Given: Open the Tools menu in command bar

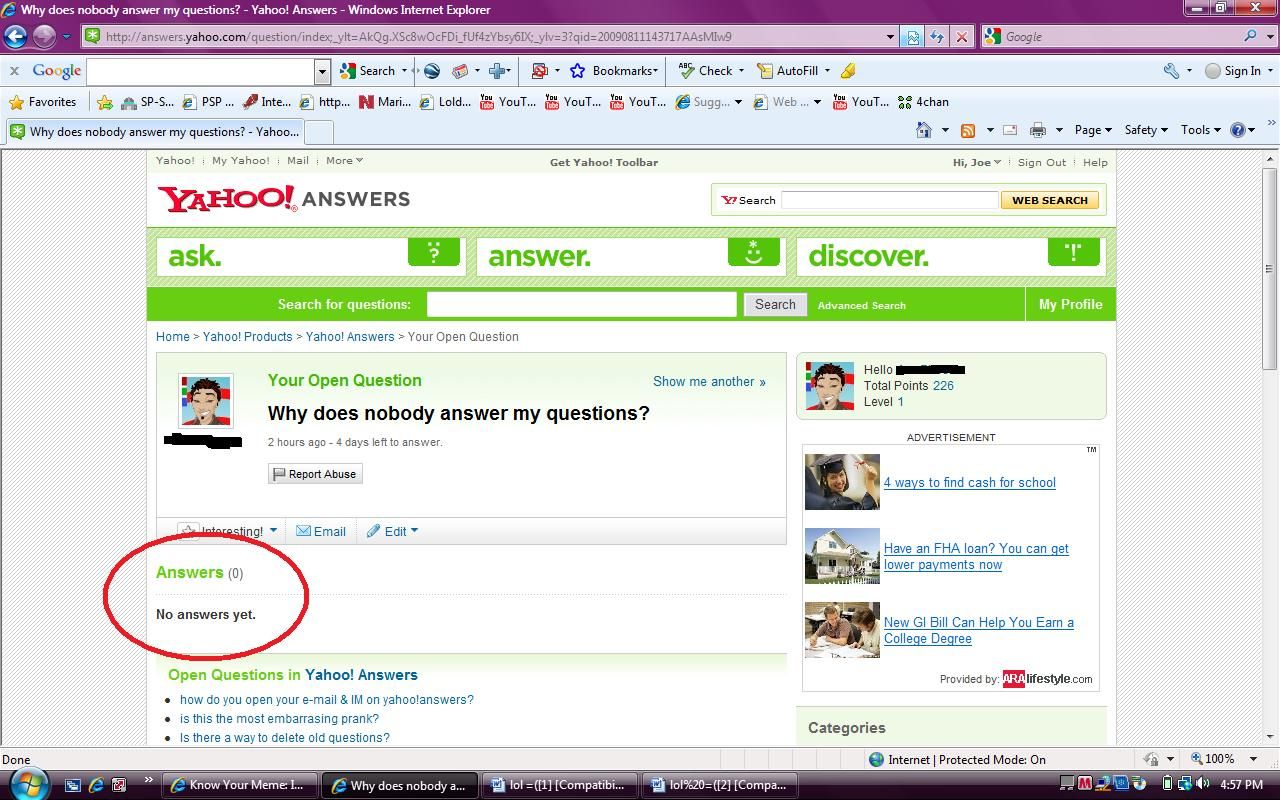Looking at the screenshot, I should (1200, 130).
